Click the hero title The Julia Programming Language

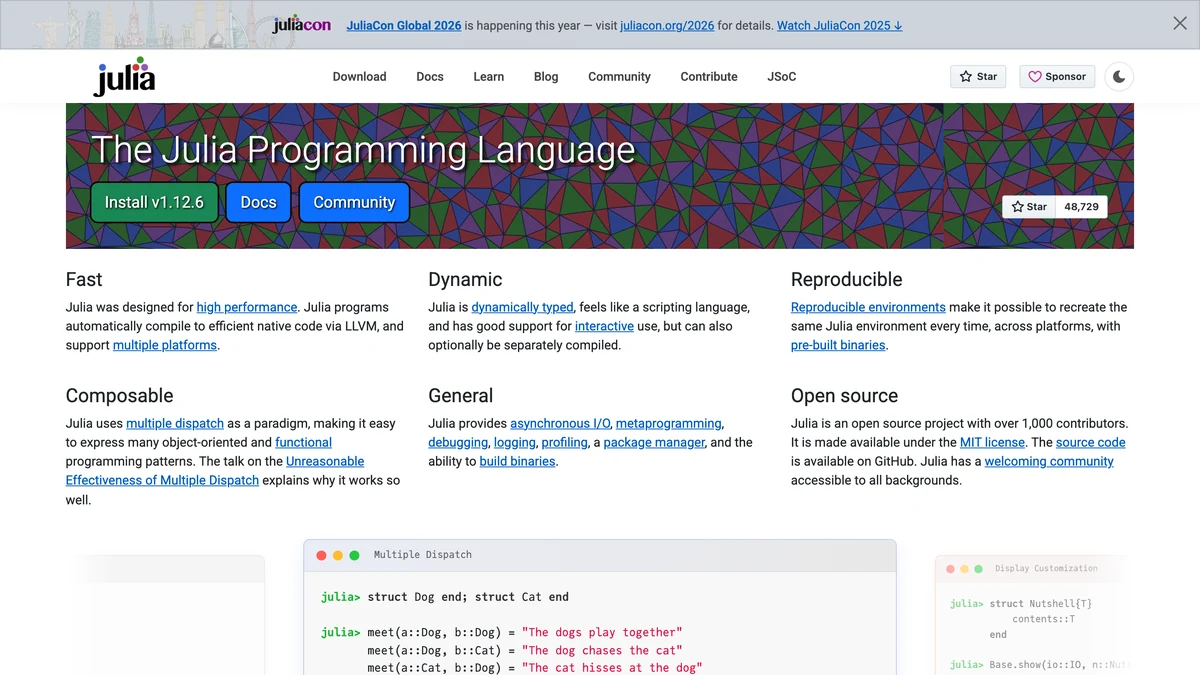point(363,150)
